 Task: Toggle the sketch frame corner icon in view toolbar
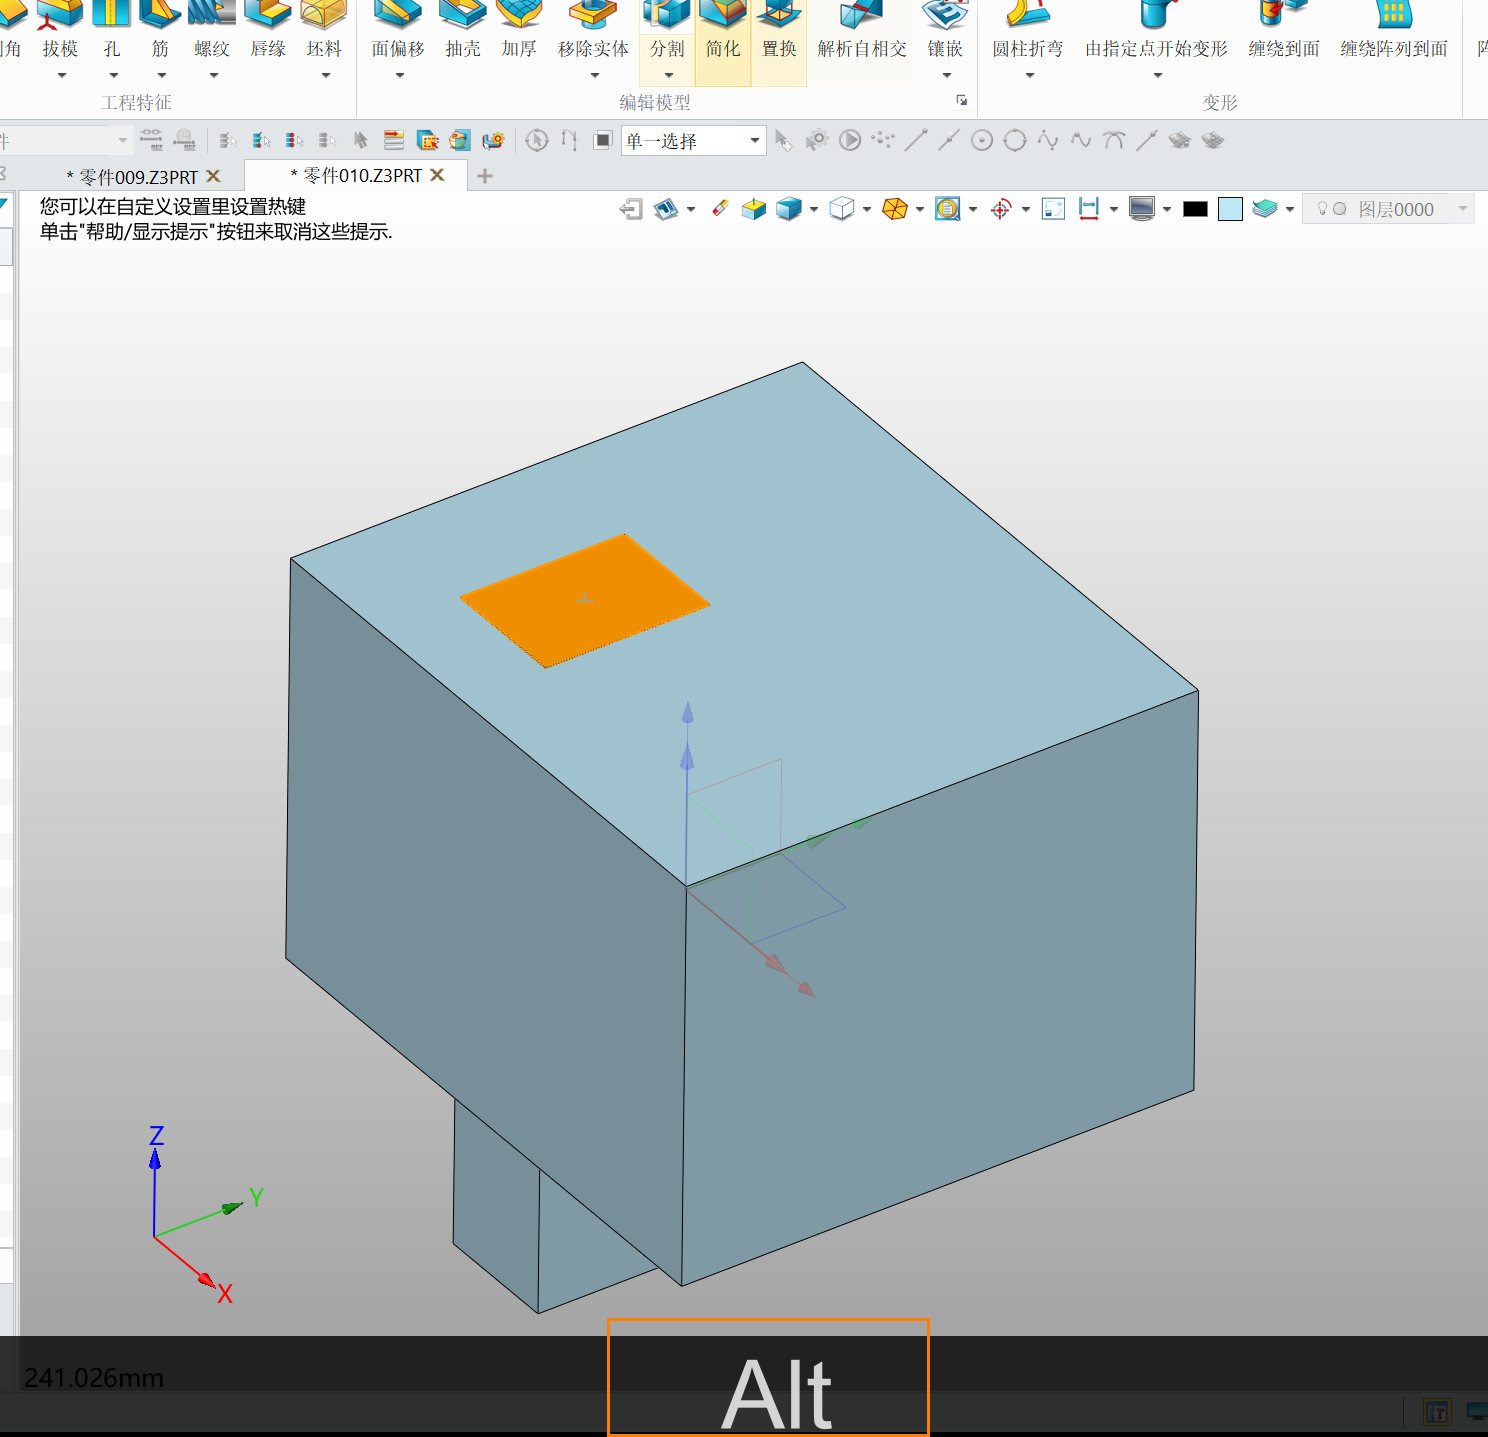1053,208
